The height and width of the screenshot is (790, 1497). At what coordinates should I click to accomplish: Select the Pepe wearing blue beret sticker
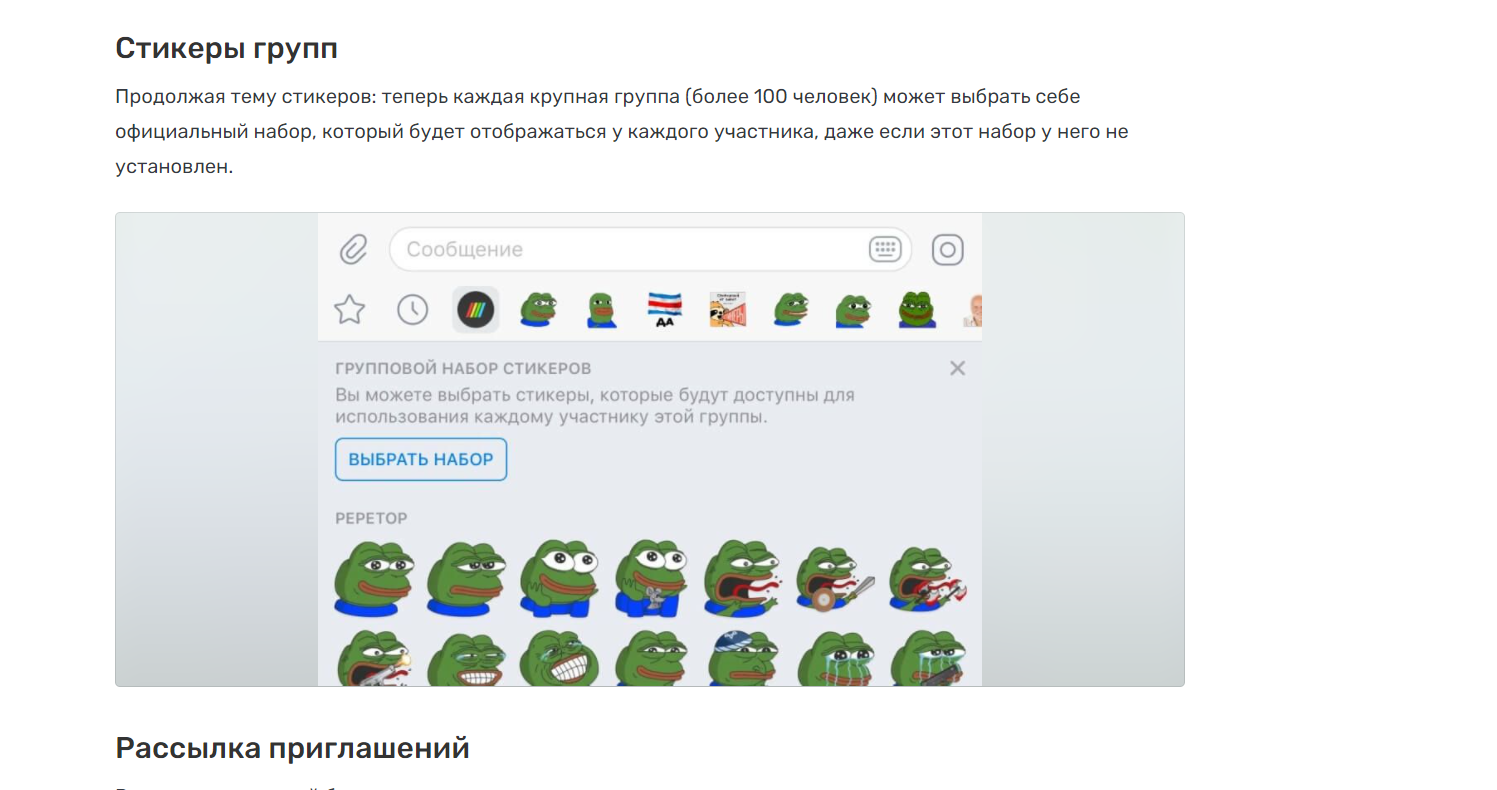click(744, 659)
